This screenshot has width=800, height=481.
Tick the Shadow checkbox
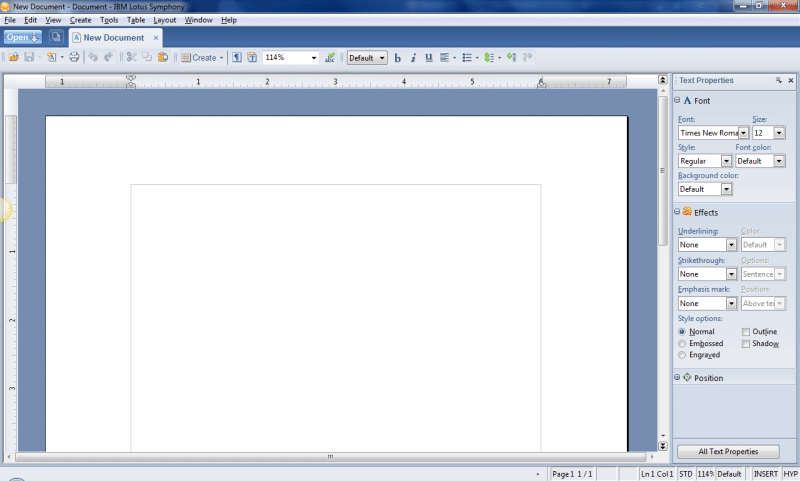point(746,343)
